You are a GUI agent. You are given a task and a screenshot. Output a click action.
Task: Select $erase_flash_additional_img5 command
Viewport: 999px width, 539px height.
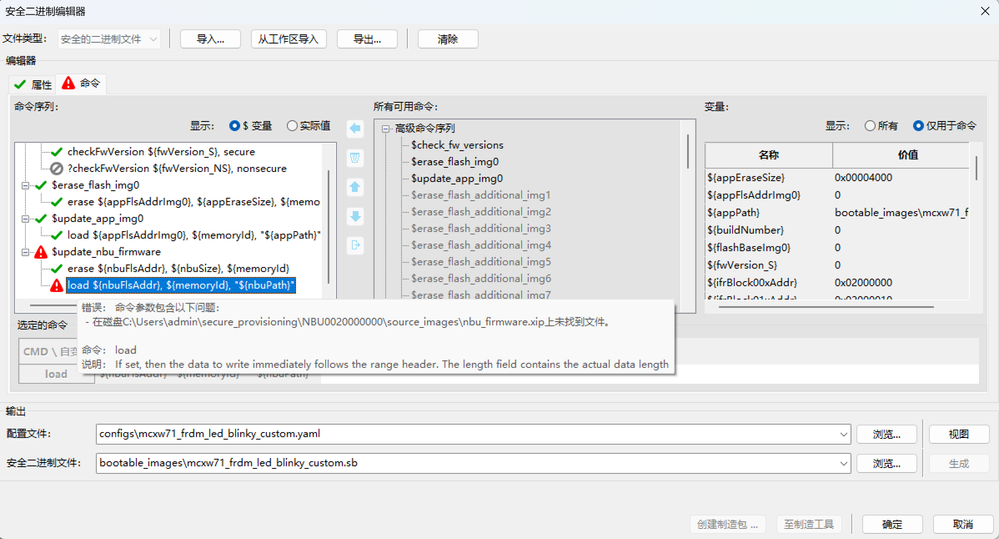[481, 262]
